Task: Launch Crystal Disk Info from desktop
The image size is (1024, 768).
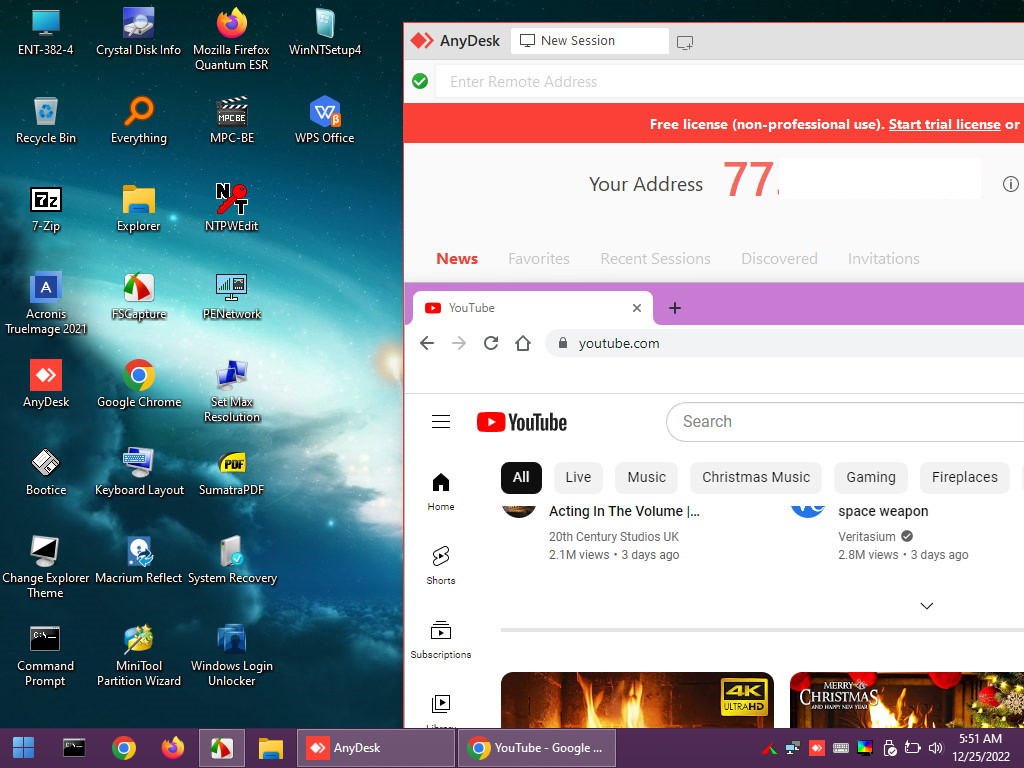Action: tap(138, 33)
